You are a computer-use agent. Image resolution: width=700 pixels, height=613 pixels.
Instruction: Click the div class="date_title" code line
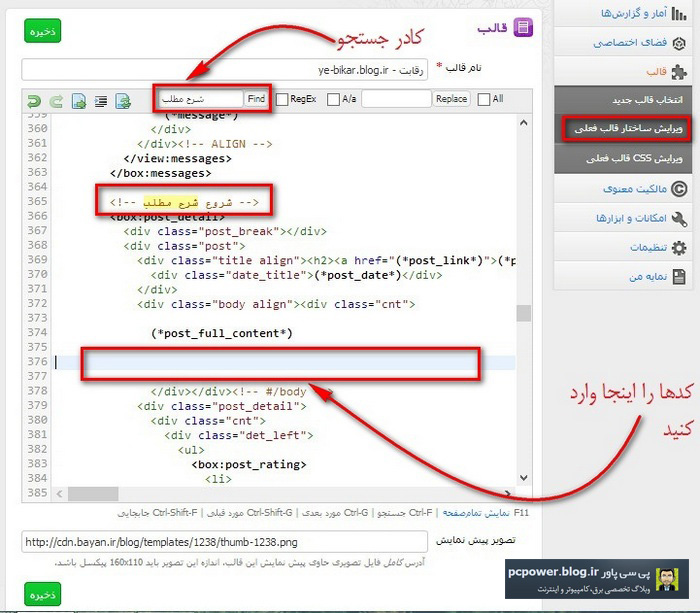pyautogui.click(x=296, y=275)
